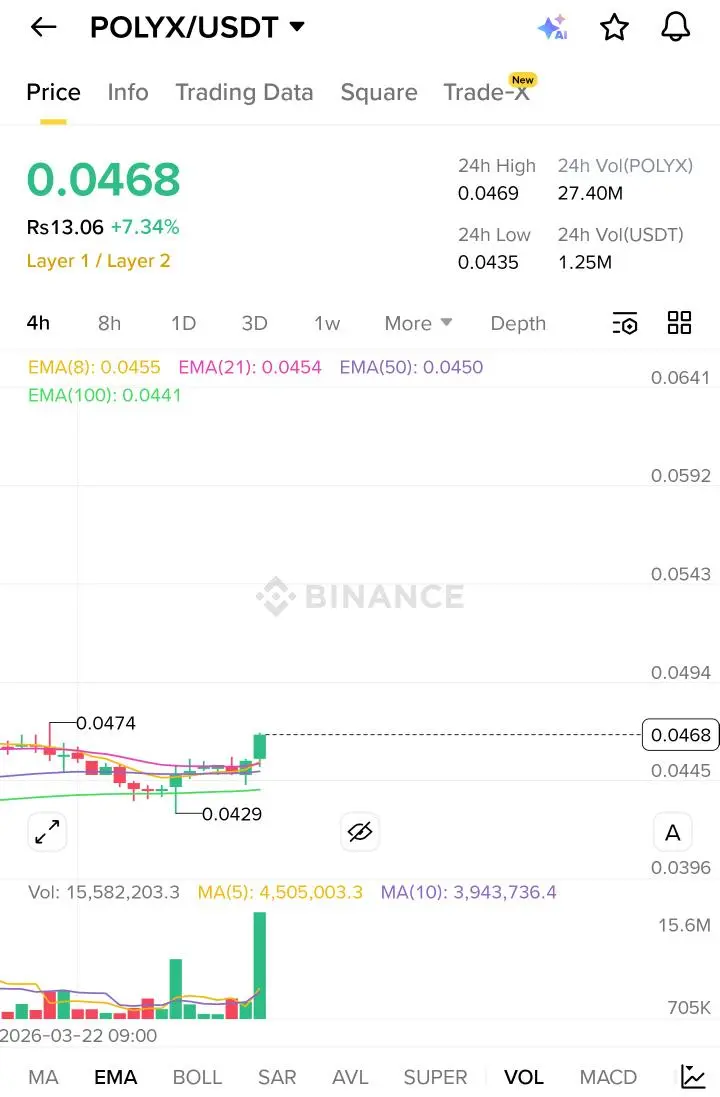Tap the 24h Vol(USDT) value 1.25M
The width and height of the screenshot is (720, 1097).
click(585, 262)
